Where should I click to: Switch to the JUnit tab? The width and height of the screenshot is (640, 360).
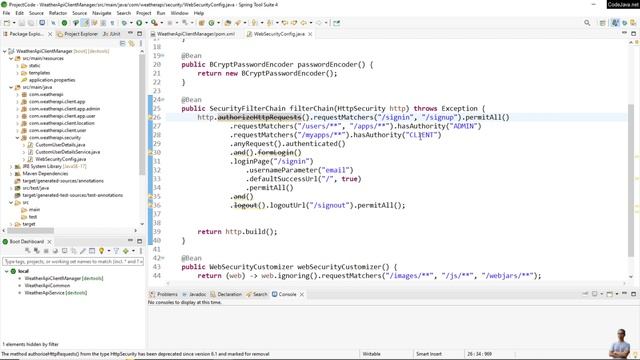point(111,34)
